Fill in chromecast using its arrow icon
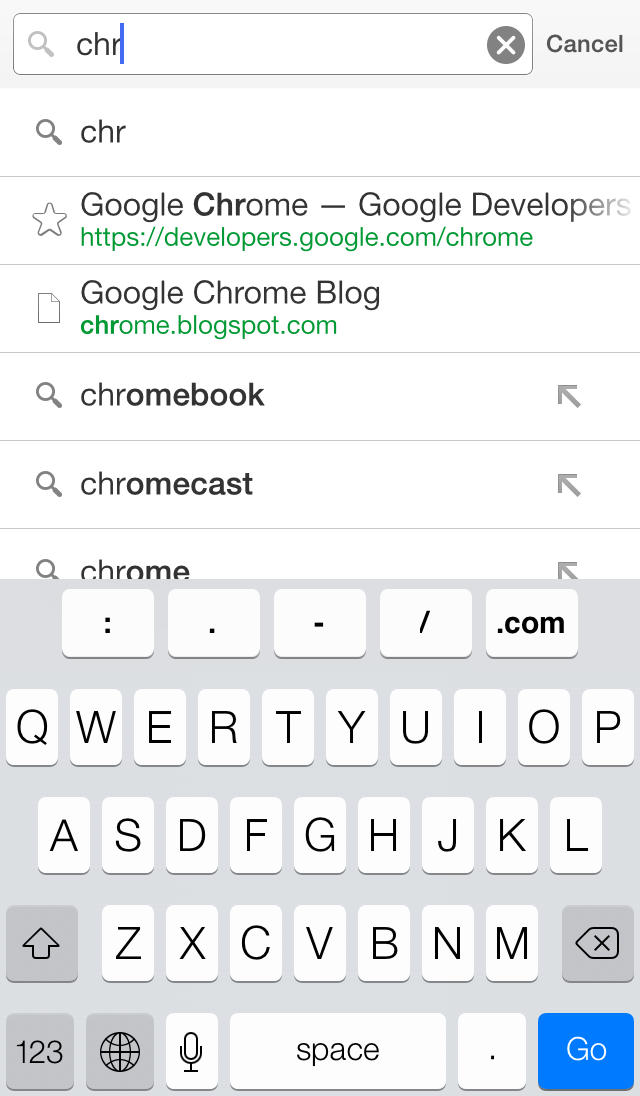 [568, 485]
